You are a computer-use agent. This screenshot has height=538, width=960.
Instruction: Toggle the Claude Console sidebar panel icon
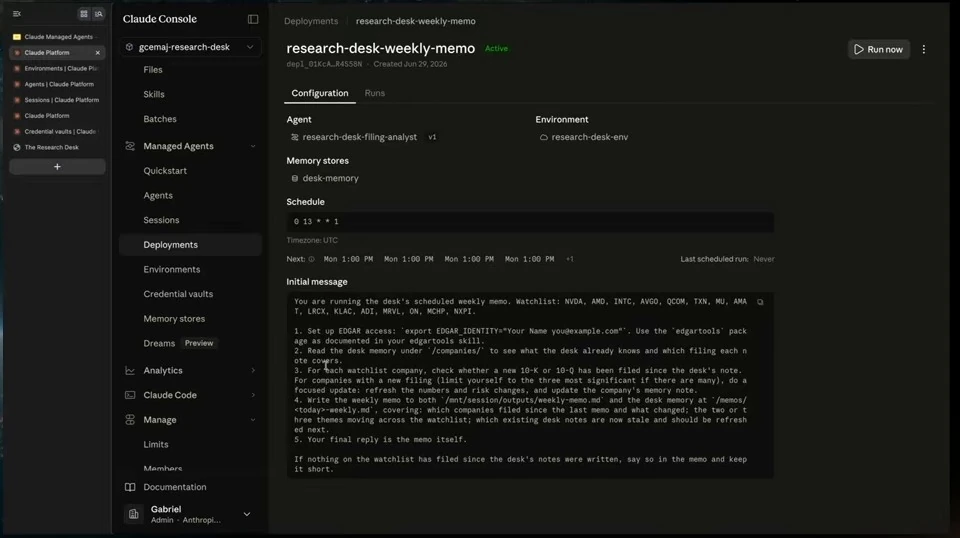coord(253,19)
